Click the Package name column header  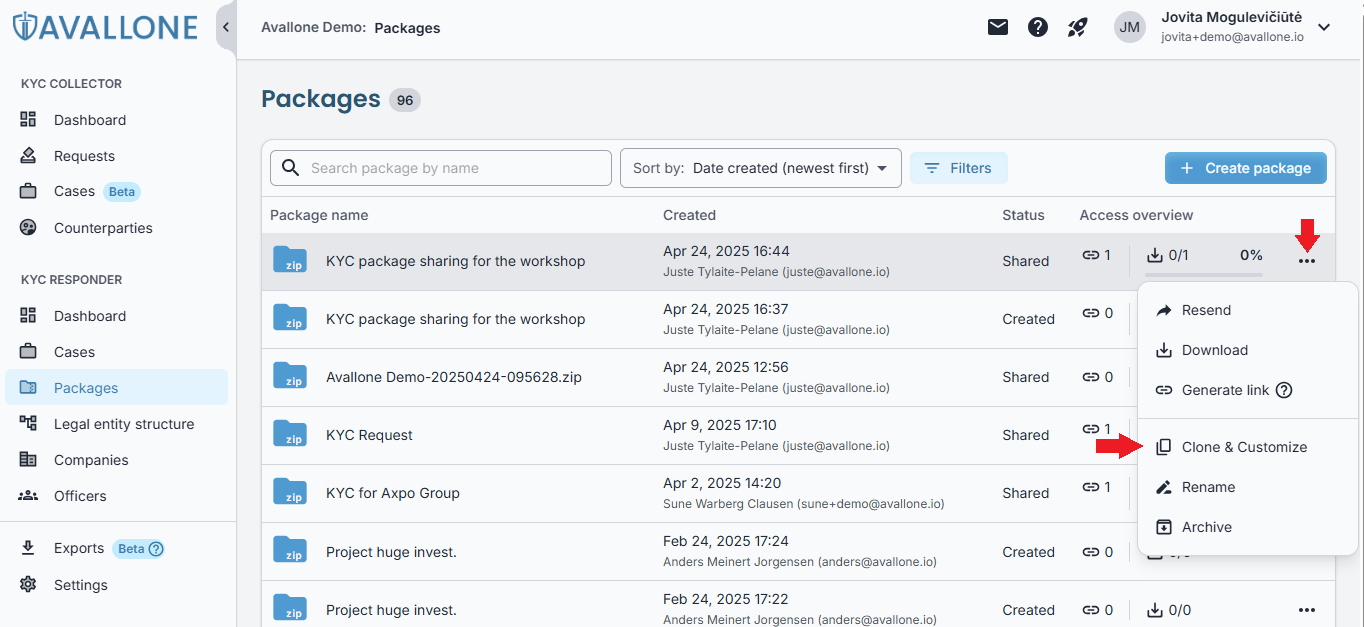[319, 215]
